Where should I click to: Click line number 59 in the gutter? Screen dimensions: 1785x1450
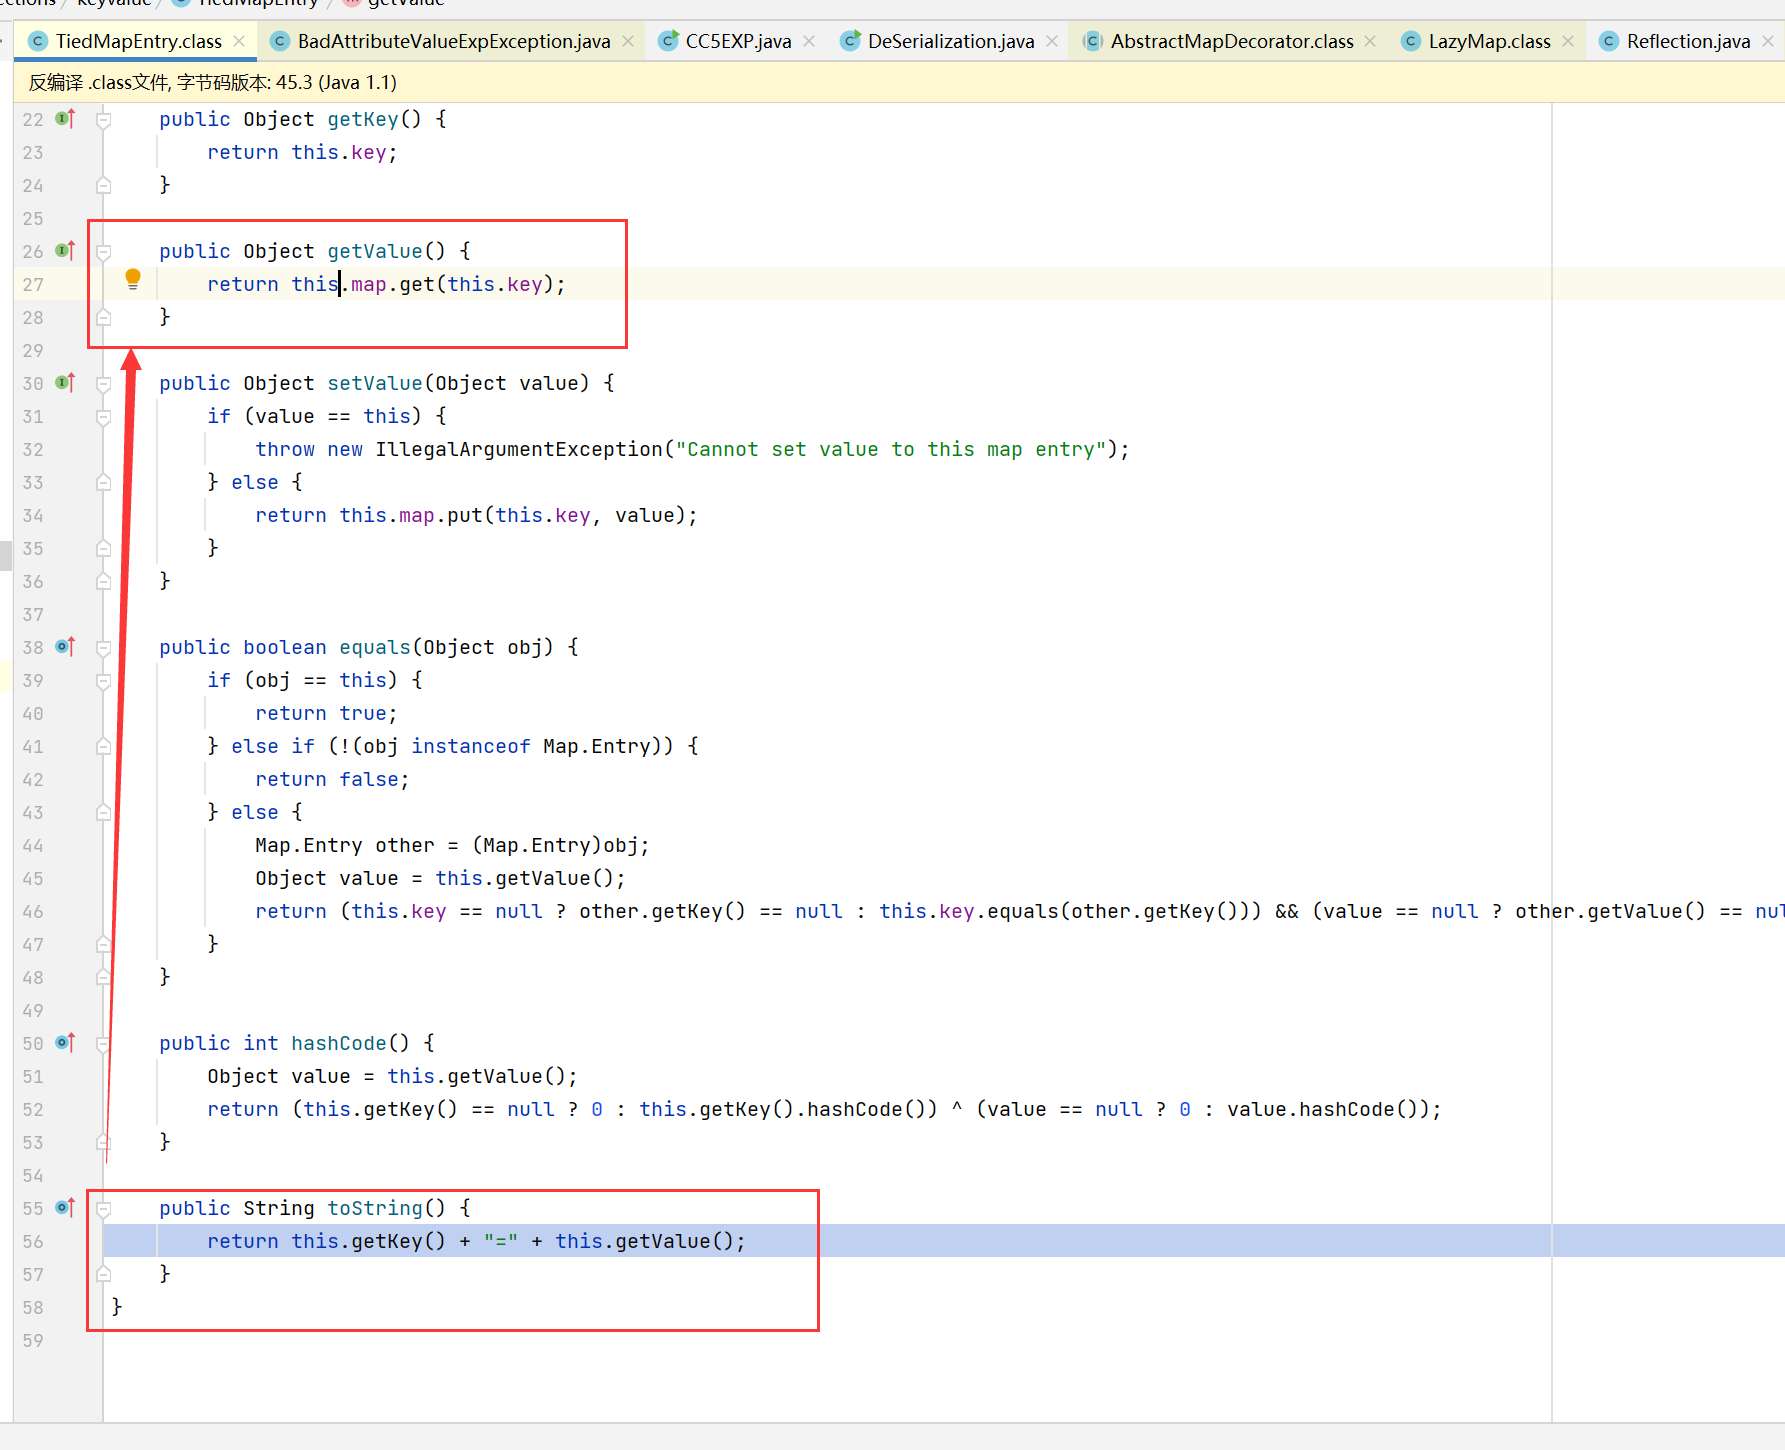point(33,1341)
